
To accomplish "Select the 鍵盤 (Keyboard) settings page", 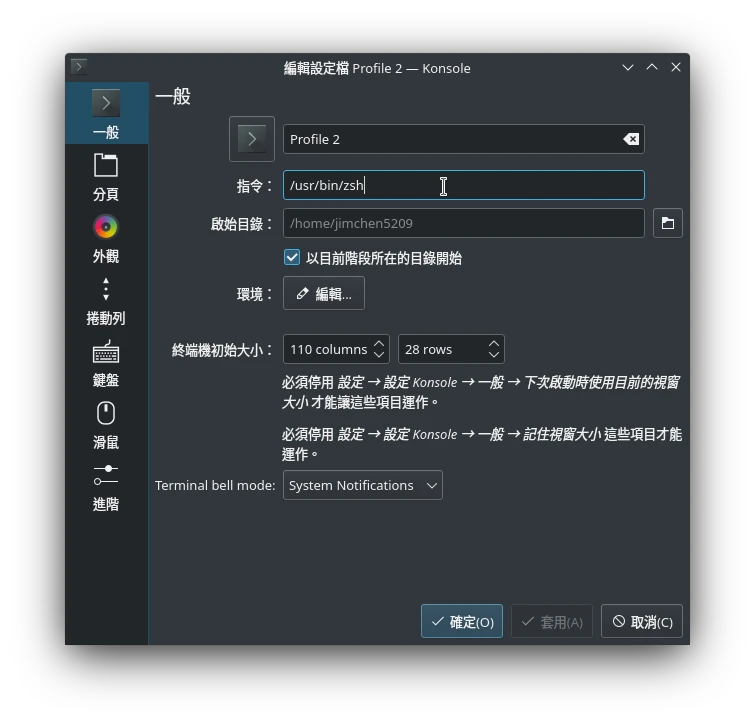I will [106, 363].
